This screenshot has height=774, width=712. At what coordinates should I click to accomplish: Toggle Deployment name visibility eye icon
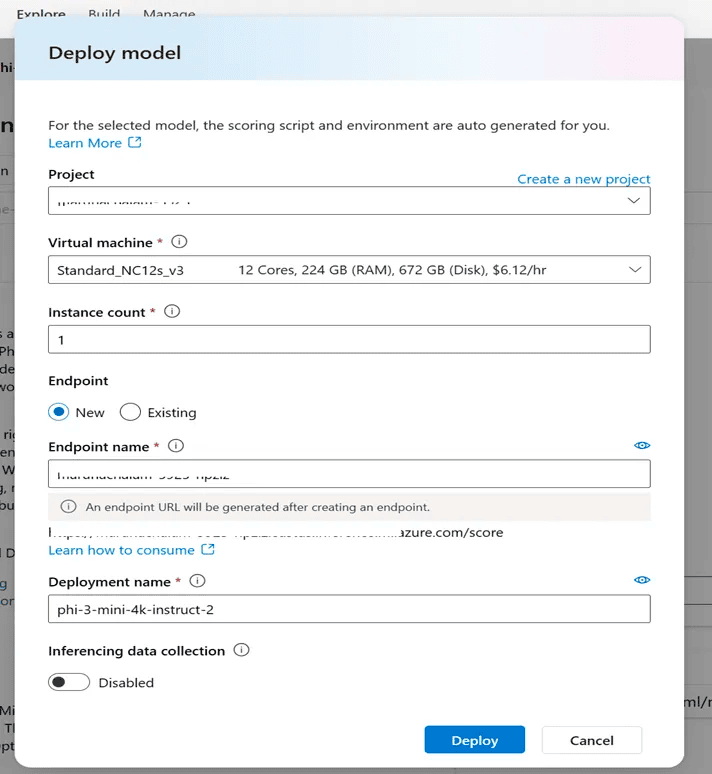click(642, 580)
